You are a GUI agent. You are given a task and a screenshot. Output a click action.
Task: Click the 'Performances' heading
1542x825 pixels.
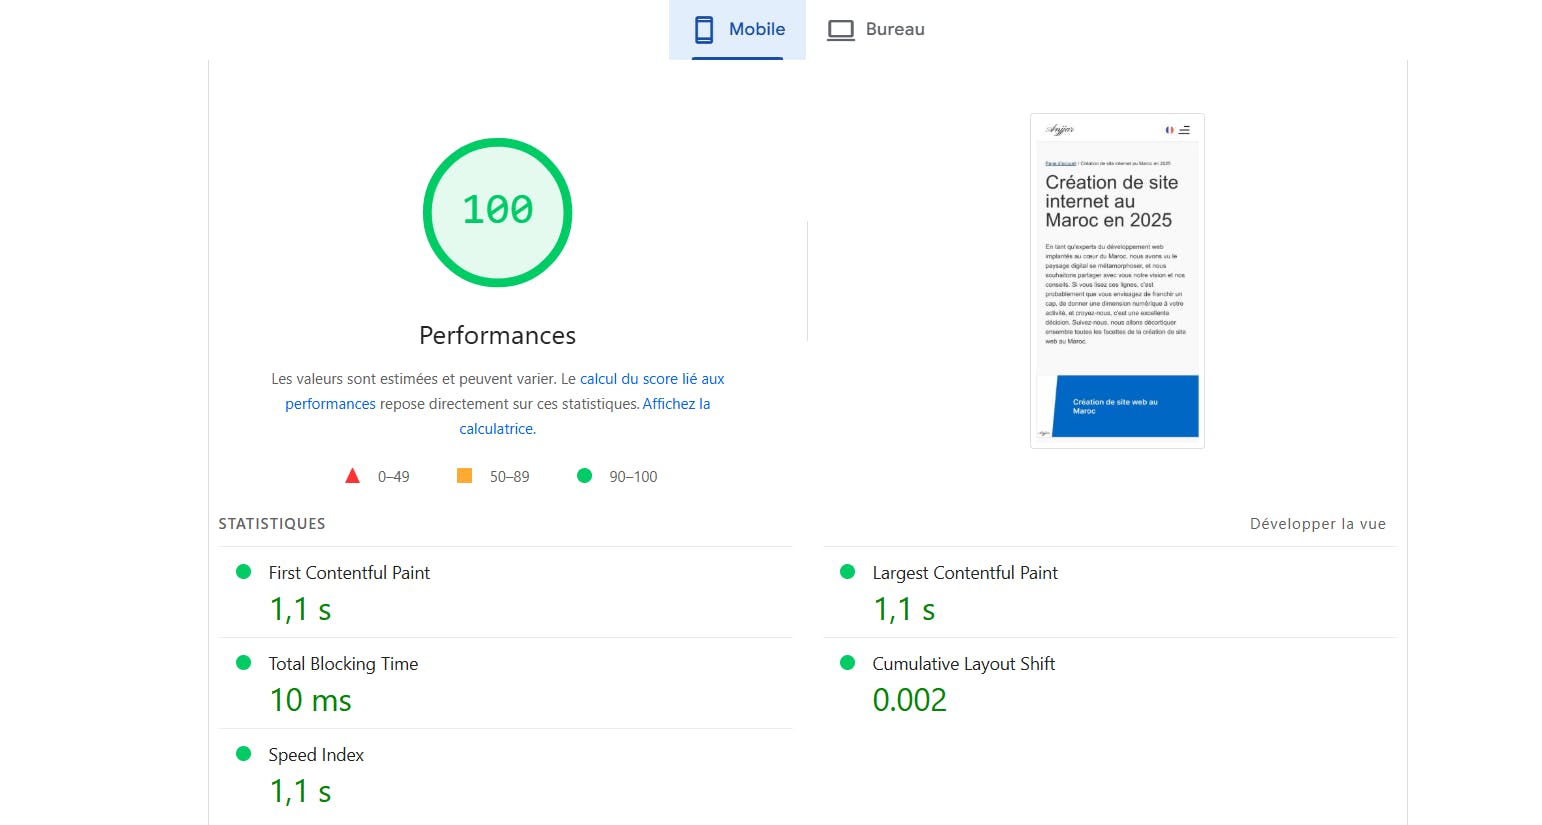[498, 335]
